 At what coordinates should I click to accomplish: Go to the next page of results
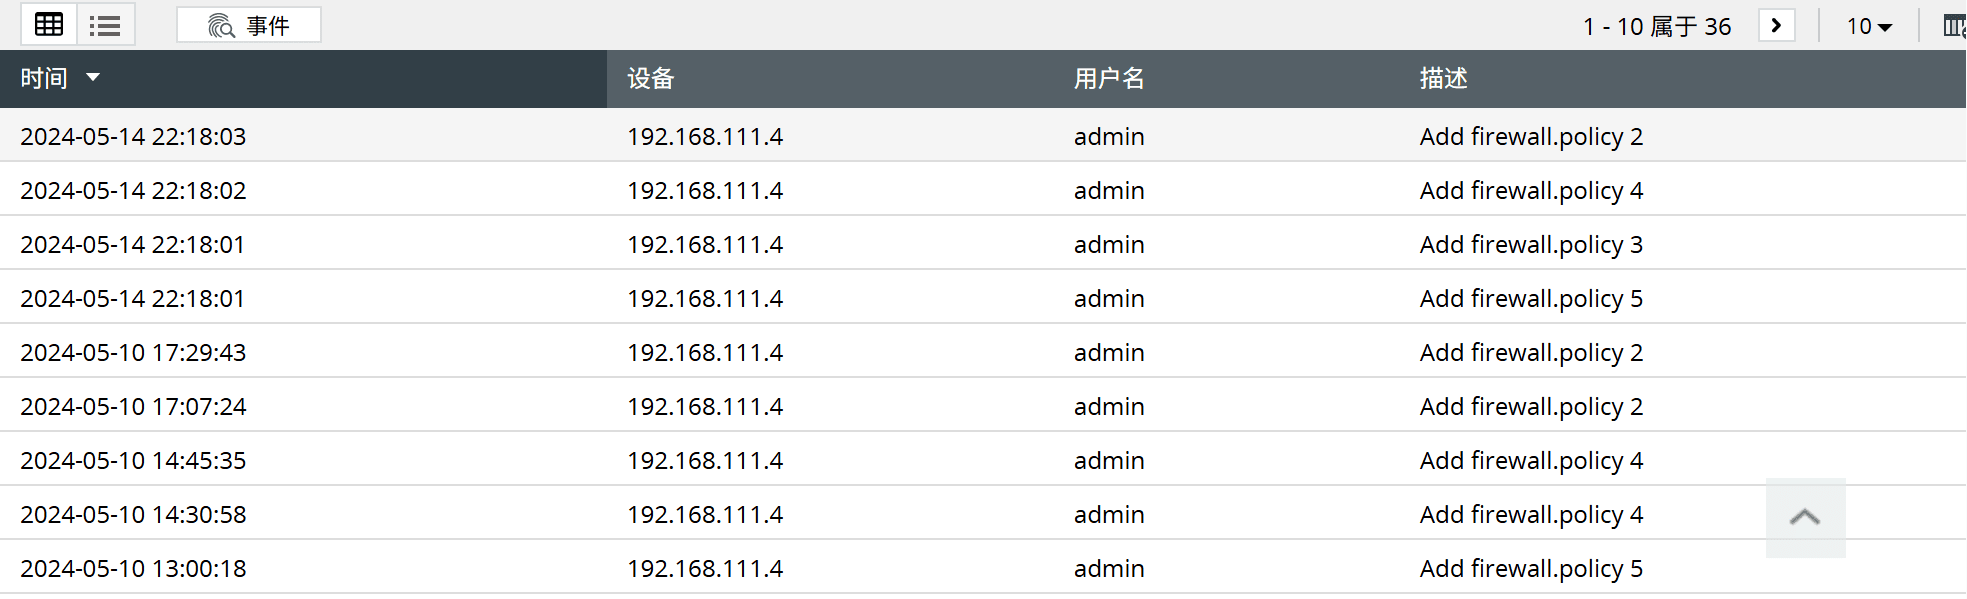1776,25
